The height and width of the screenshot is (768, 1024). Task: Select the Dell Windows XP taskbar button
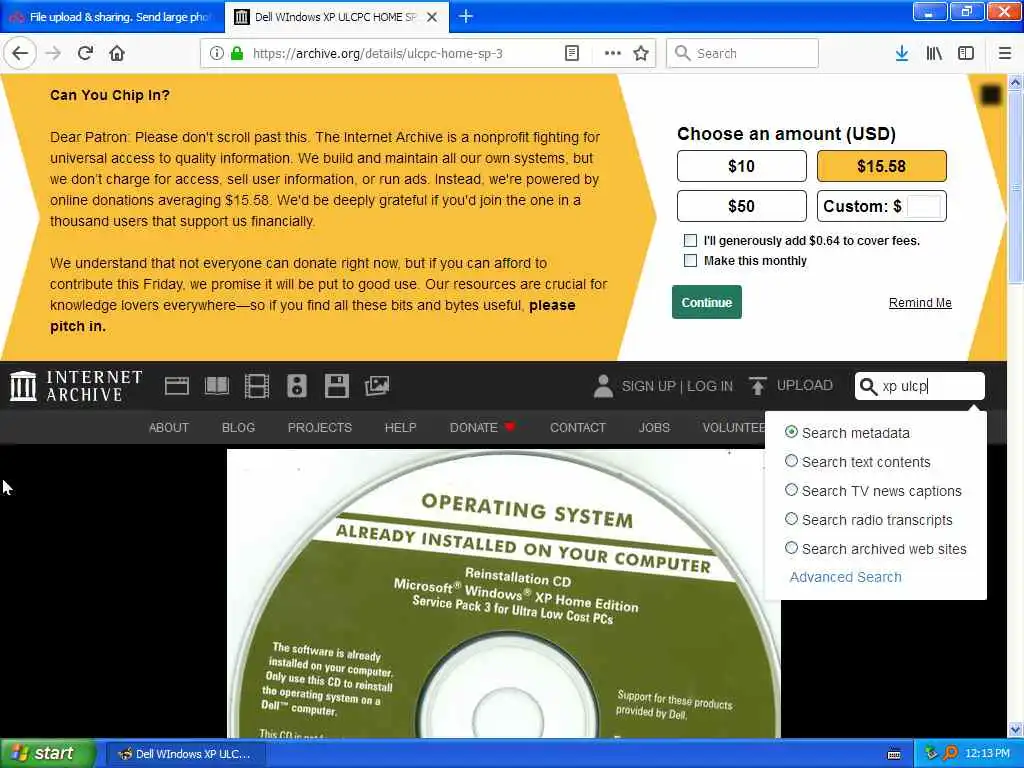[x=185, y=754]
